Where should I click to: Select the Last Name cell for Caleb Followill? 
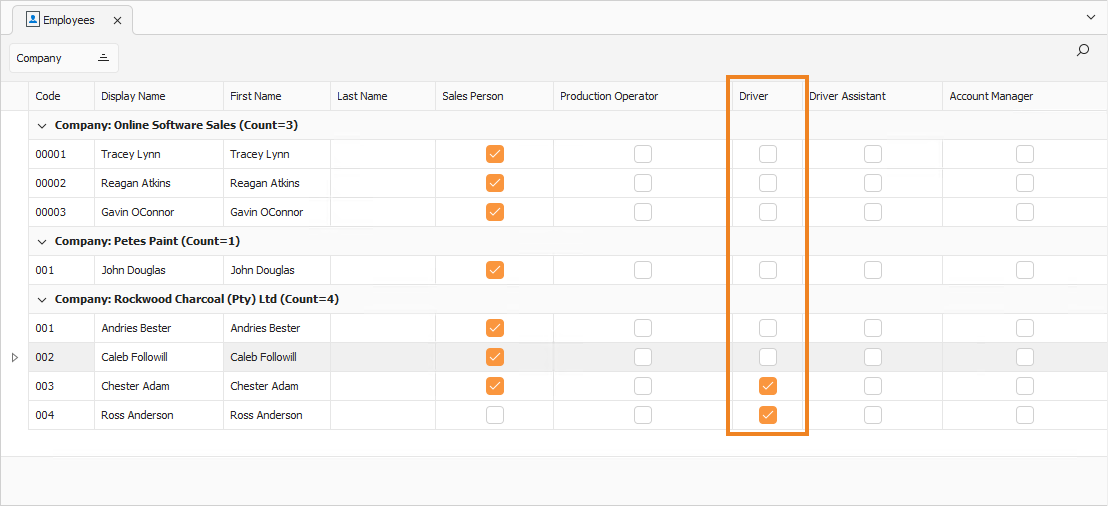click(x=383, y=358)
